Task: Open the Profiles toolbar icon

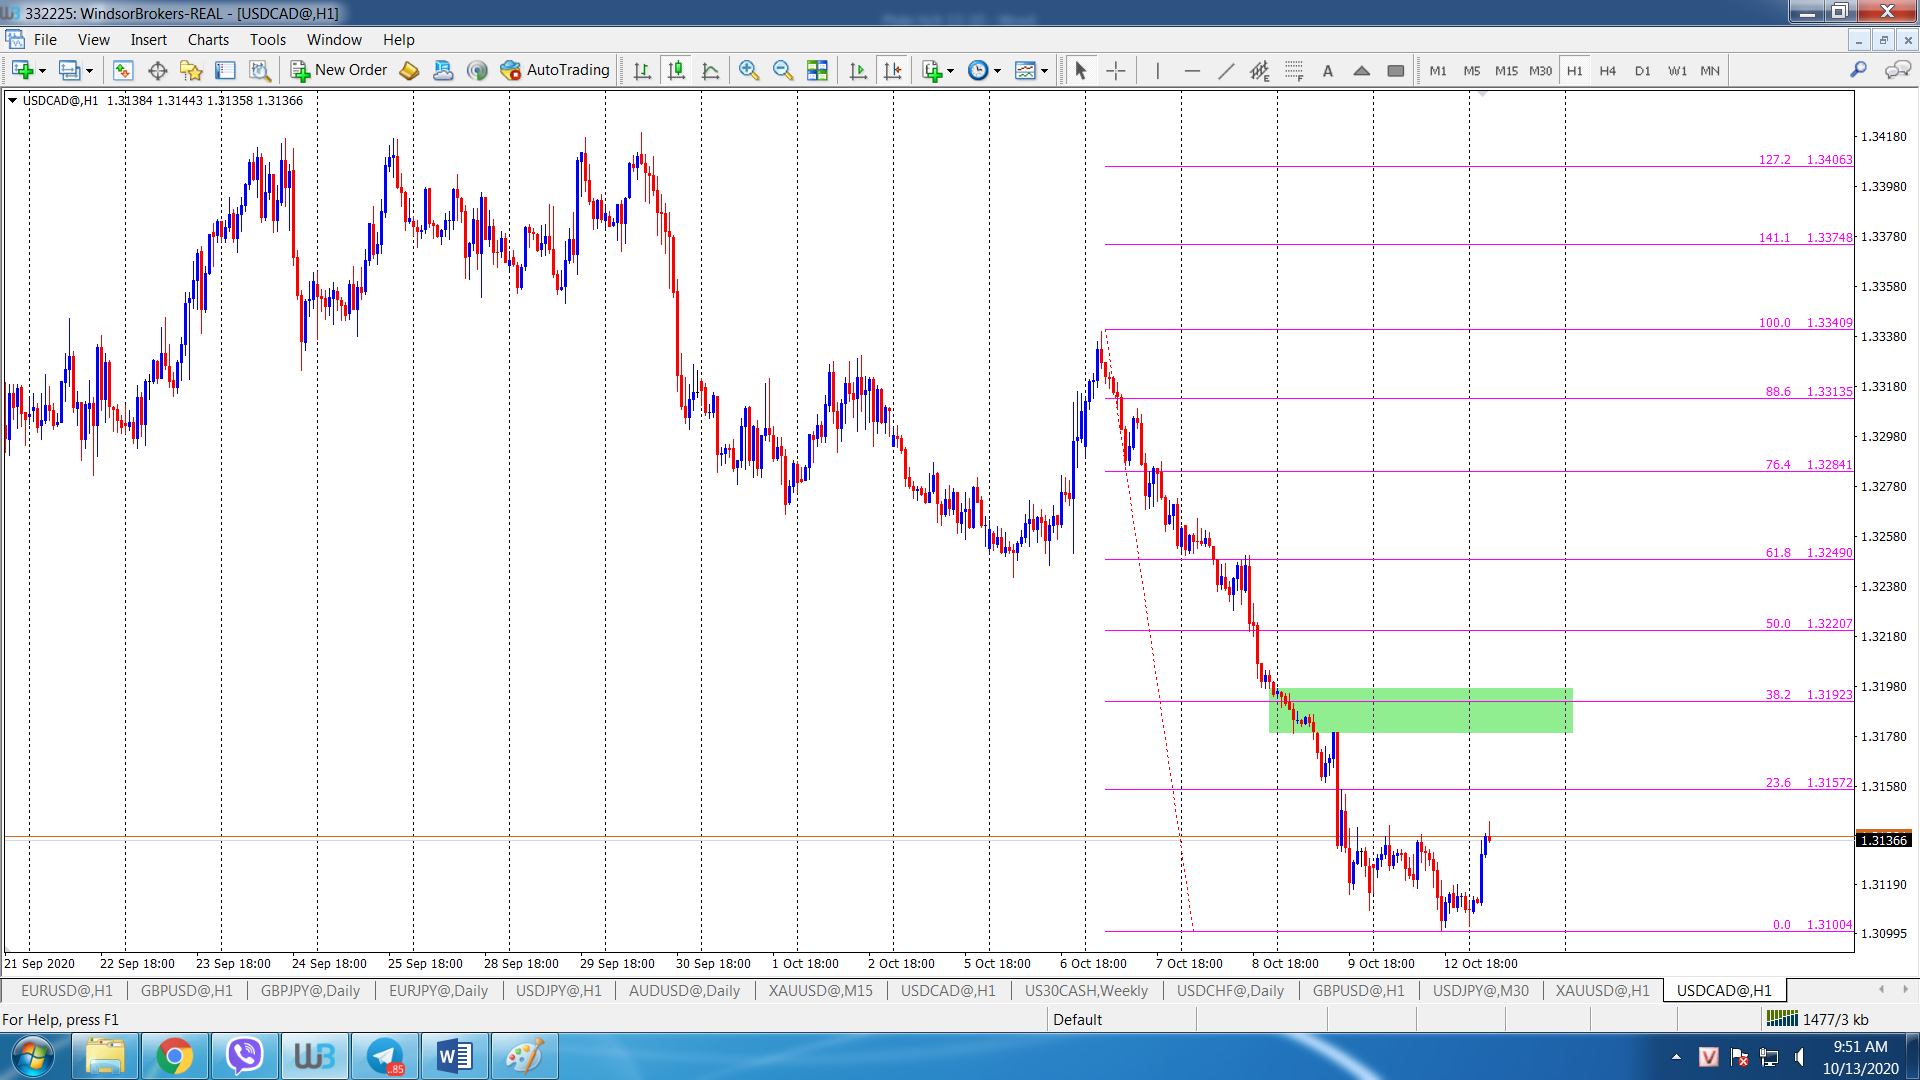Action: coord(69,70)
